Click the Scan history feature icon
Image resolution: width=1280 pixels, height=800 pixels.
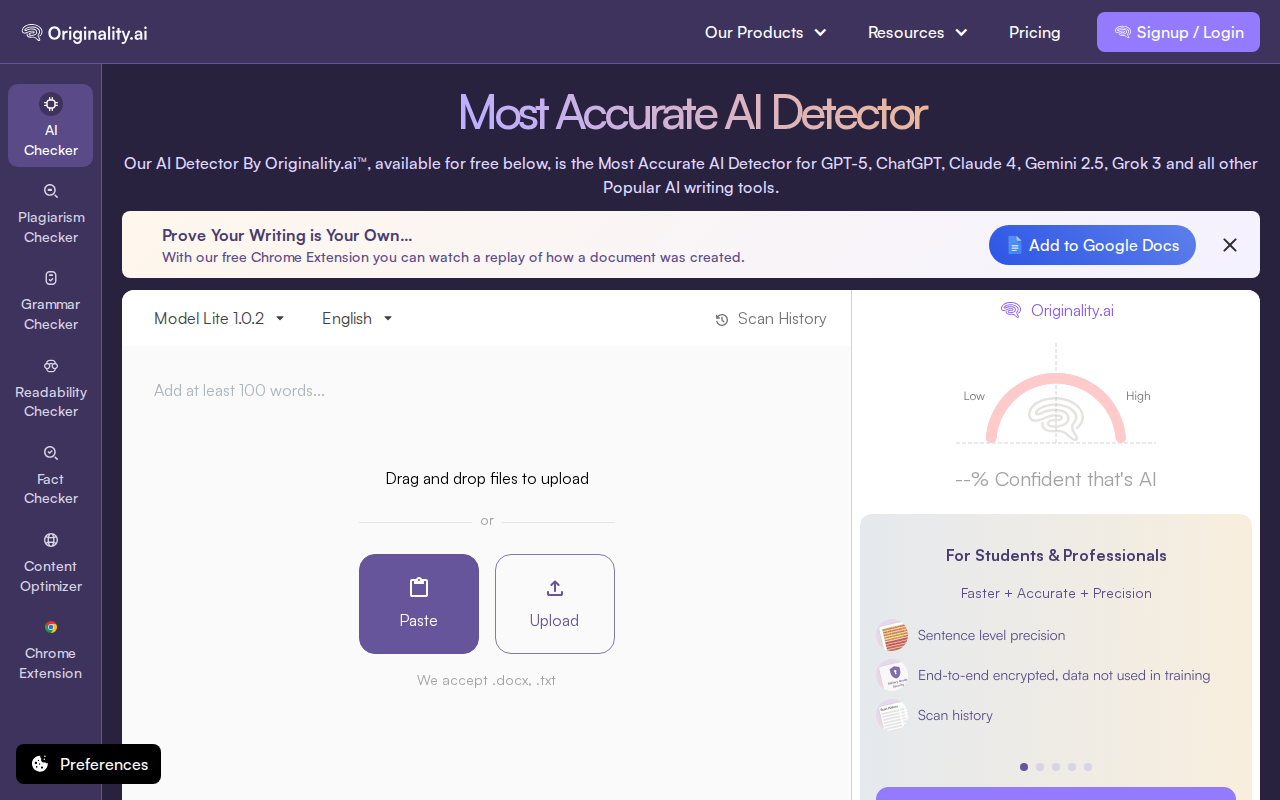[893, 715]
